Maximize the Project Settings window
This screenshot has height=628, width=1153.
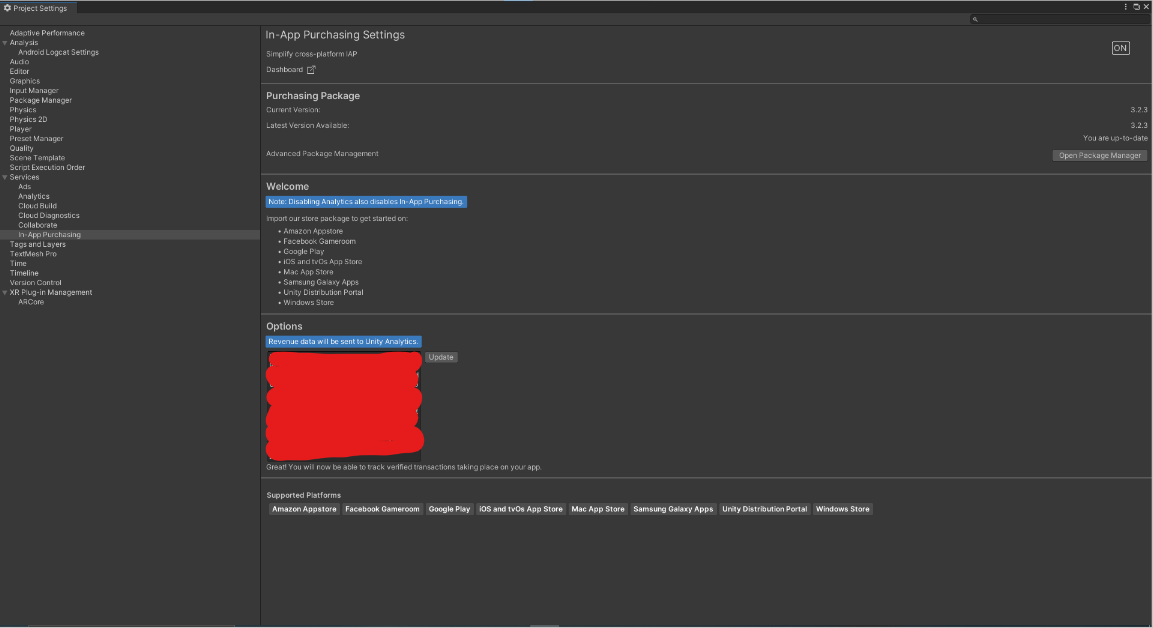pos(1136,7)
